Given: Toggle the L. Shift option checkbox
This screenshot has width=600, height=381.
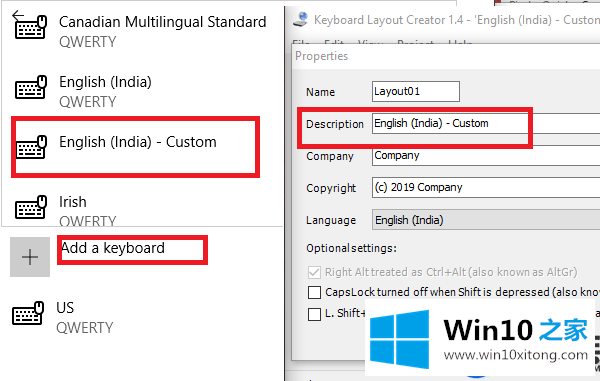Looking at the screenshot, I should [314, 314].
